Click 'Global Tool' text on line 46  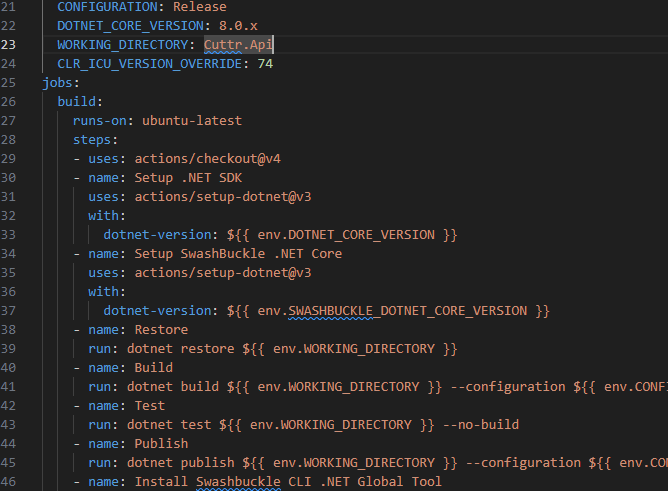click(x=399, y=482)
